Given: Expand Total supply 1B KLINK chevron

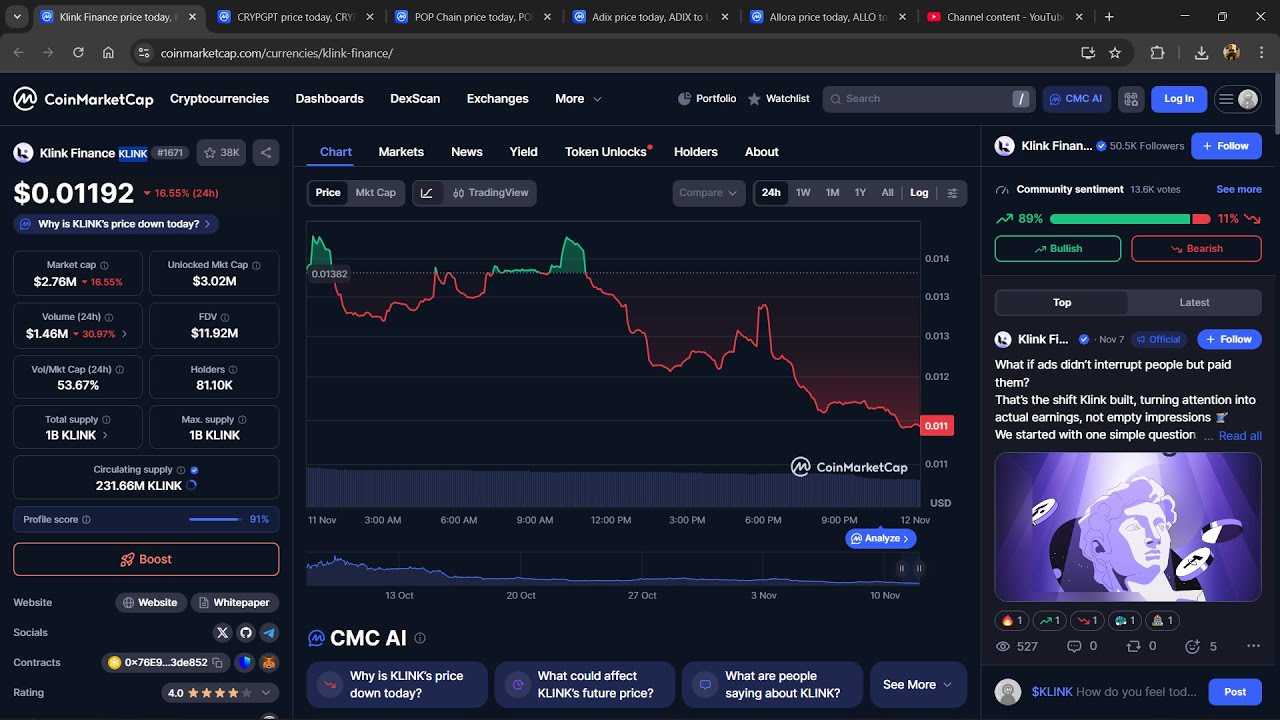Looking at the screenshot, I should [x=105, y=435].
